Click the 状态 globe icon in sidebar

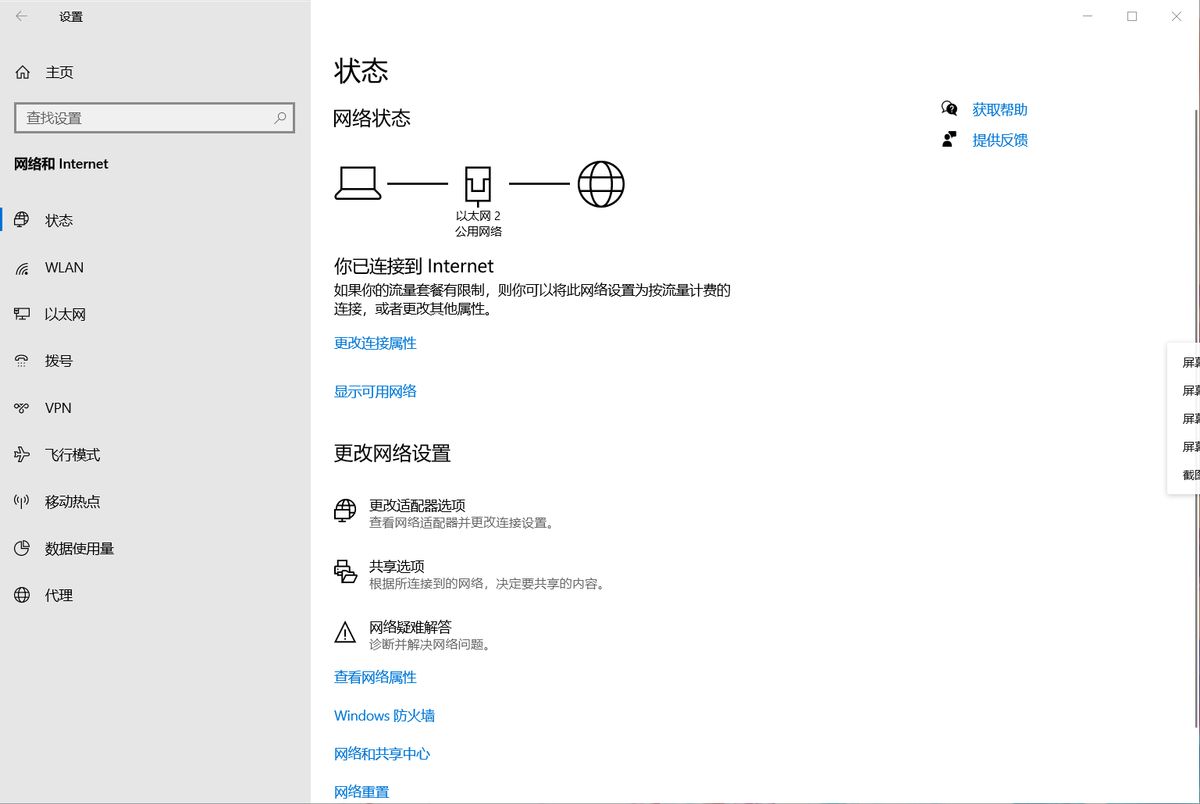tap(22, 220)
